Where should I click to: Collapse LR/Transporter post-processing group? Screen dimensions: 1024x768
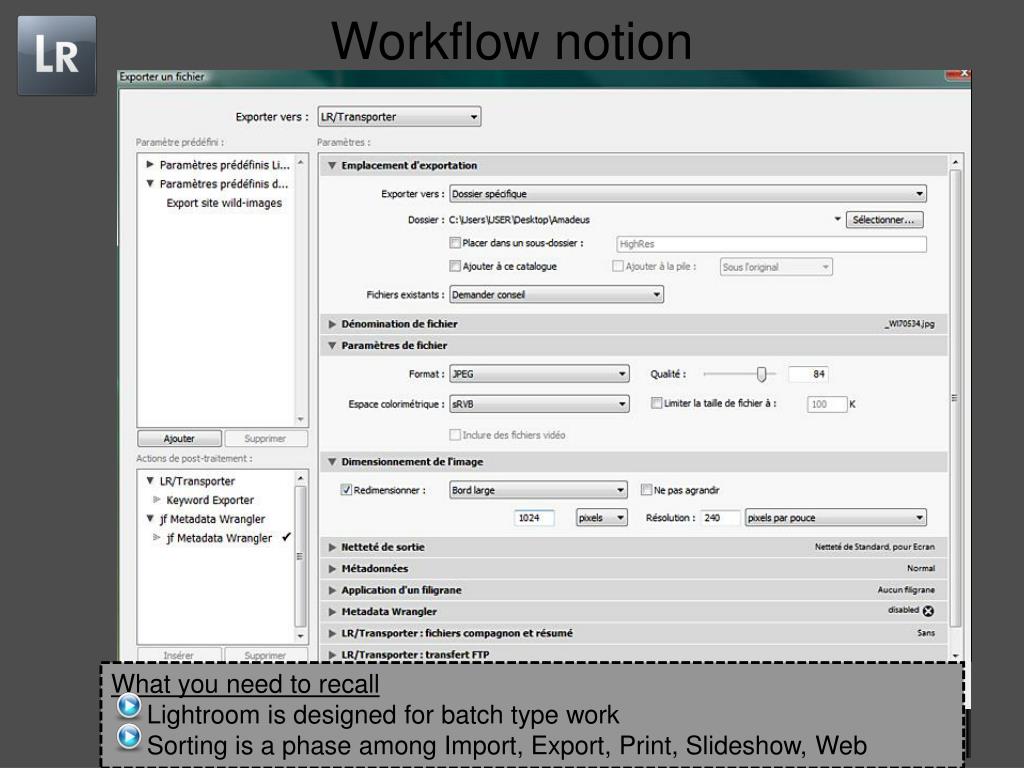150,481
